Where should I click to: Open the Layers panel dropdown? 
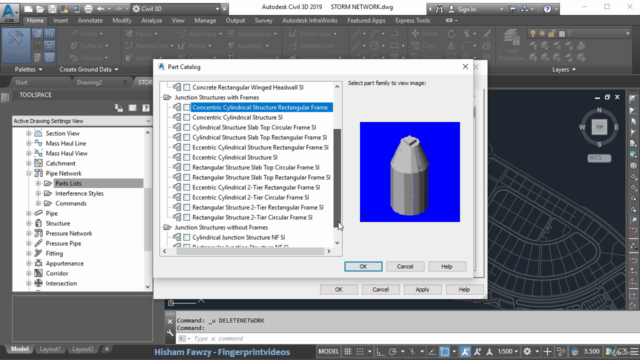pyautogui.click(x=564, y=69)
